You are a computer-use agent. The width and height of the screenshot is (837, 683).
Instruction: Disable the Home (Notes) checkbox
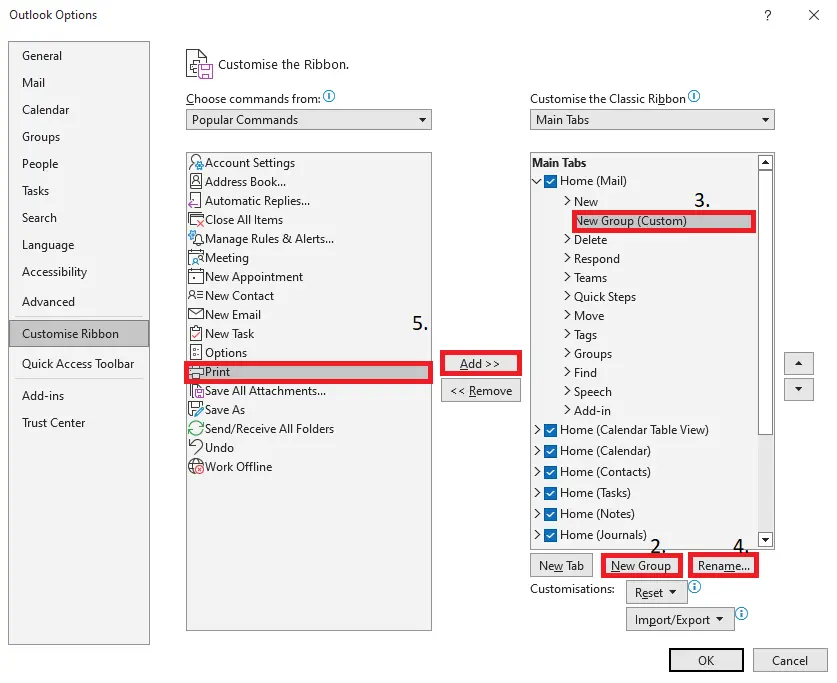[x=550, y=513]
